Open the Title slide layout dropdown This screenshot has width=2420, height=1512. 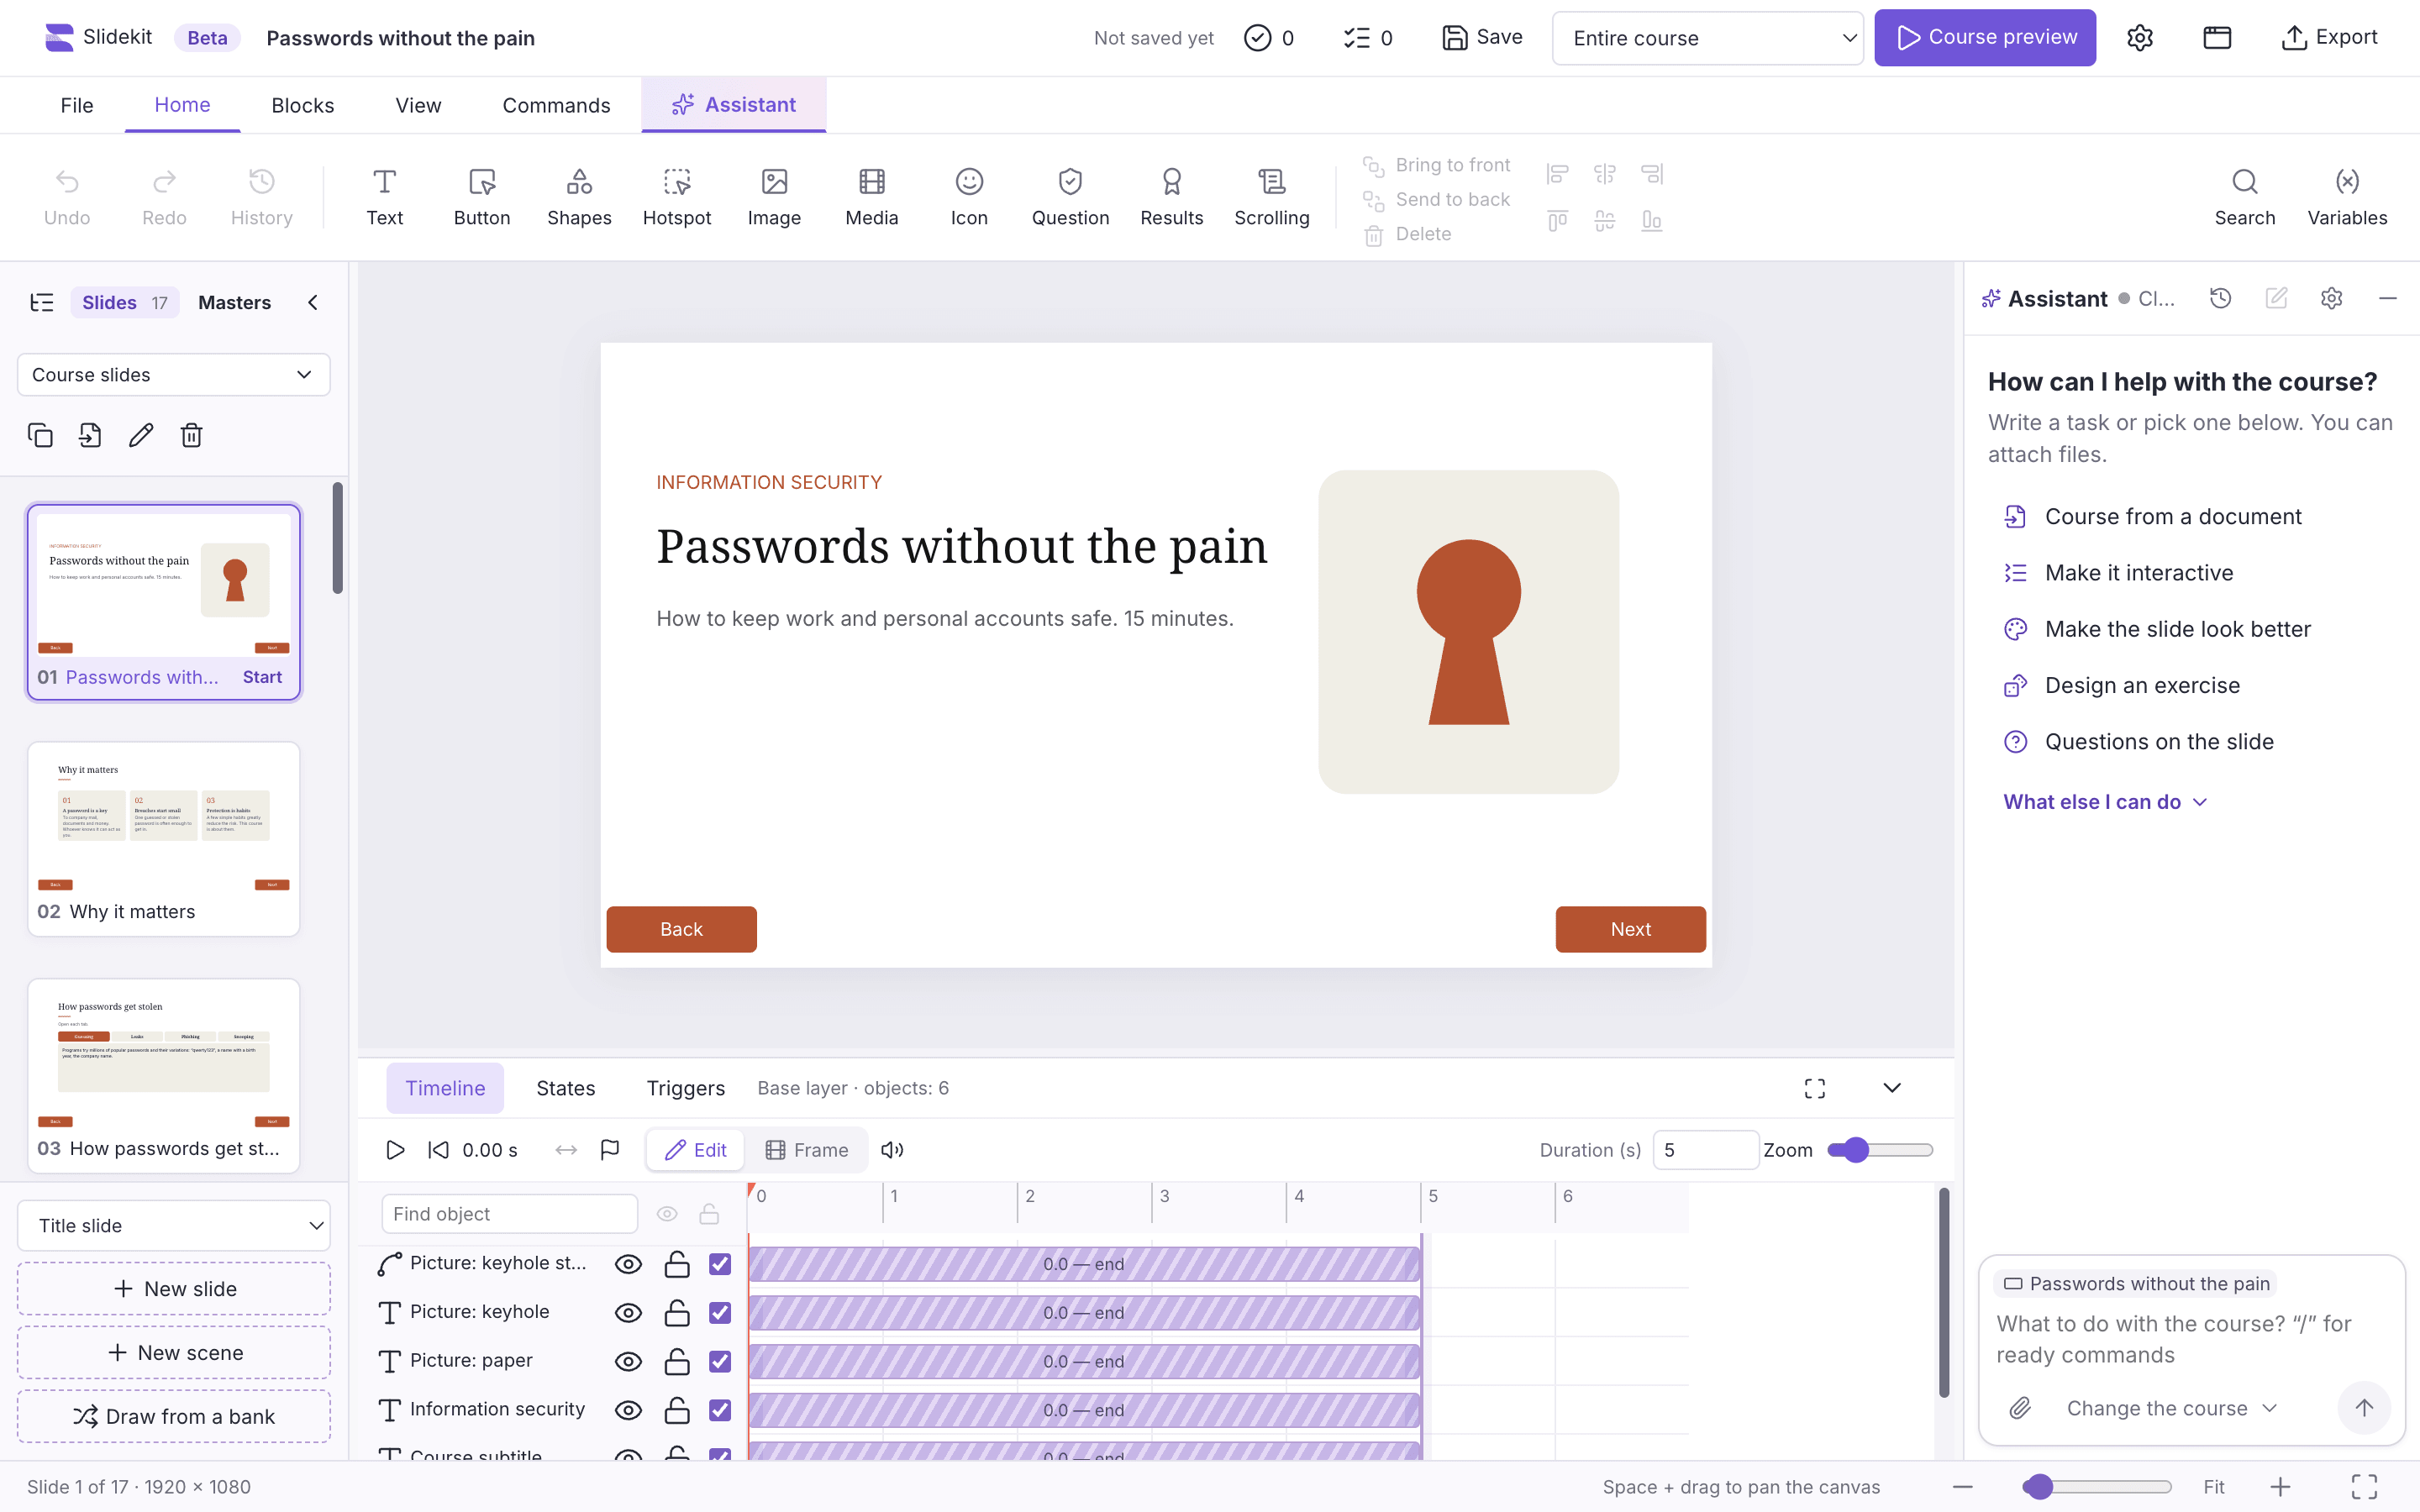click(x=174, y=1225)
